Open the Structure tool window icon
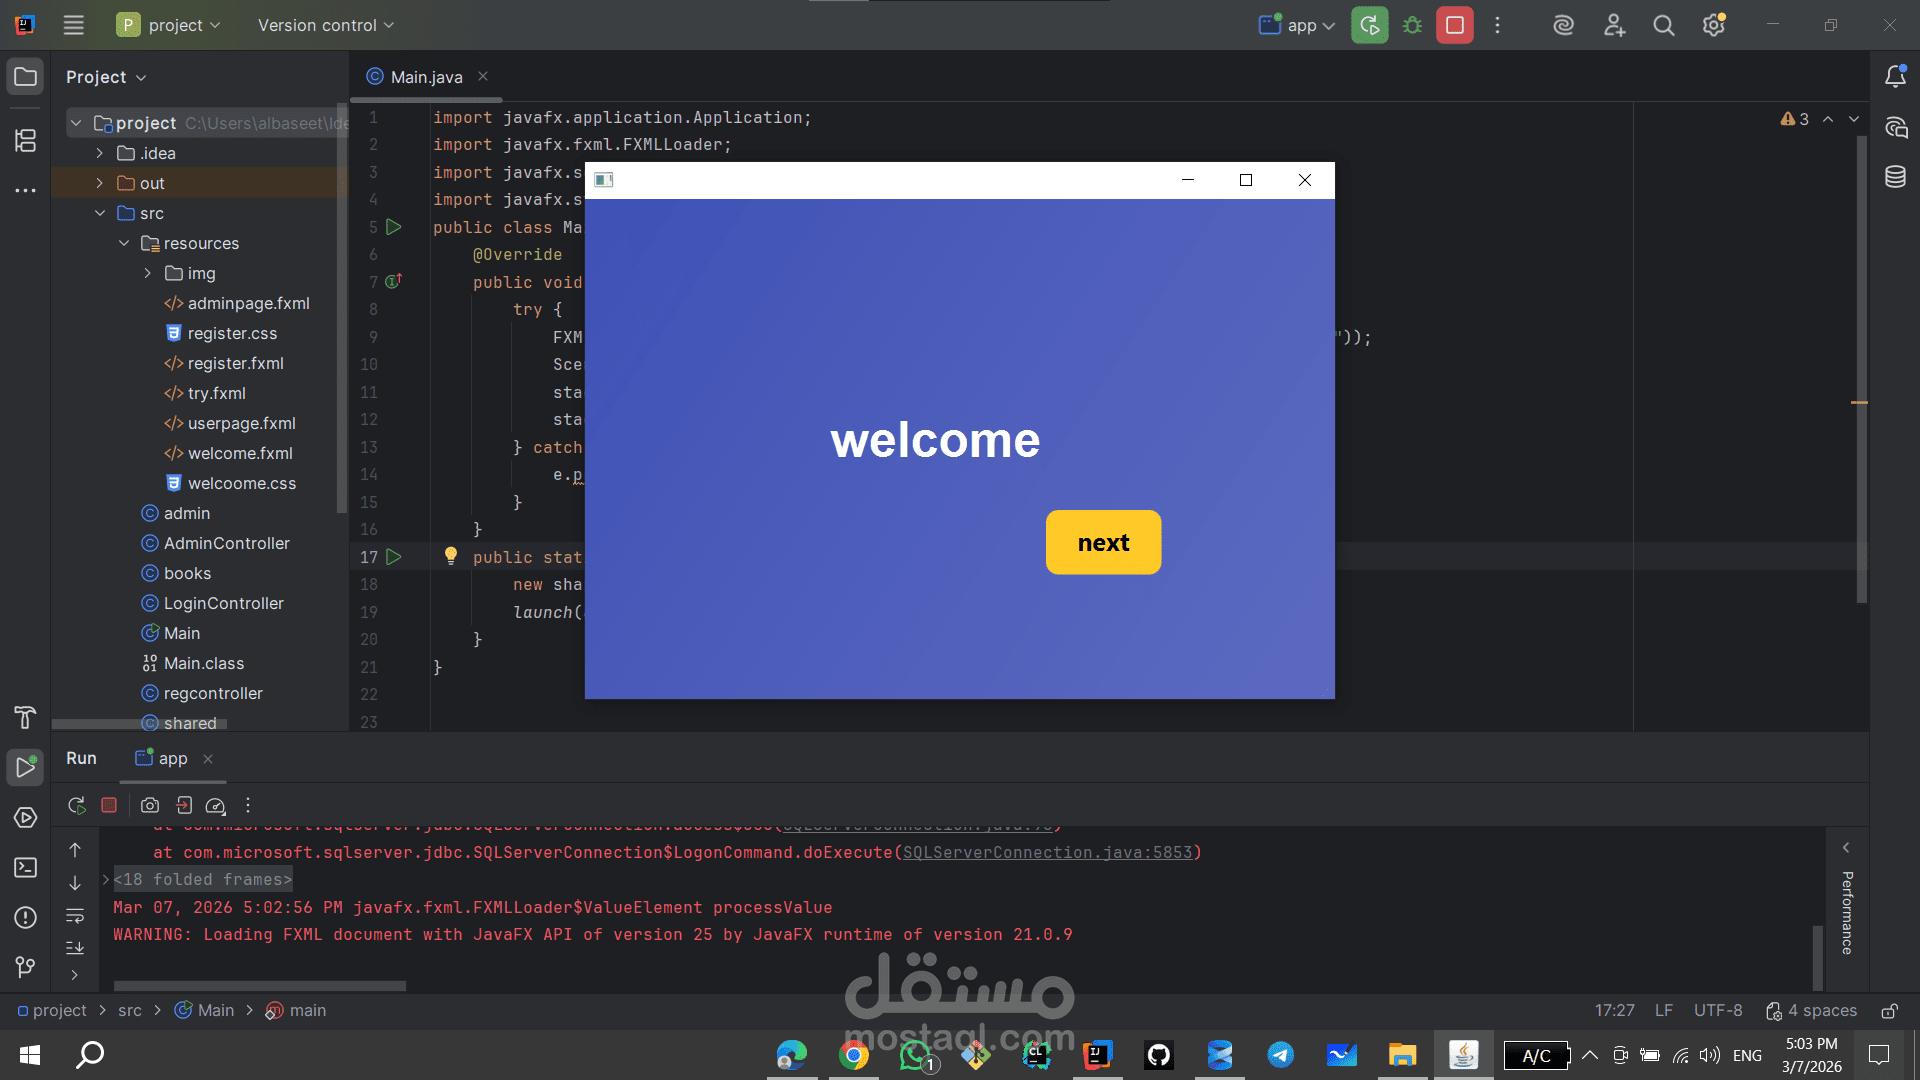 (25, 141)
